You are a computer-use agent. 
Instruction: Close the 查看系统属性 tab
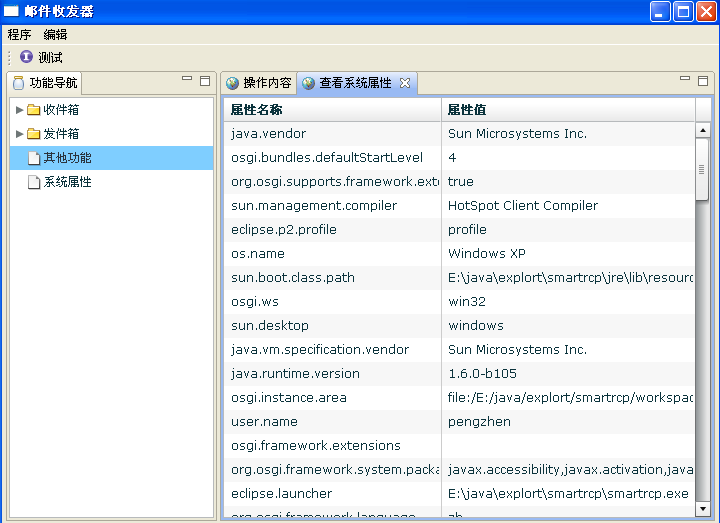coord(405,83)
